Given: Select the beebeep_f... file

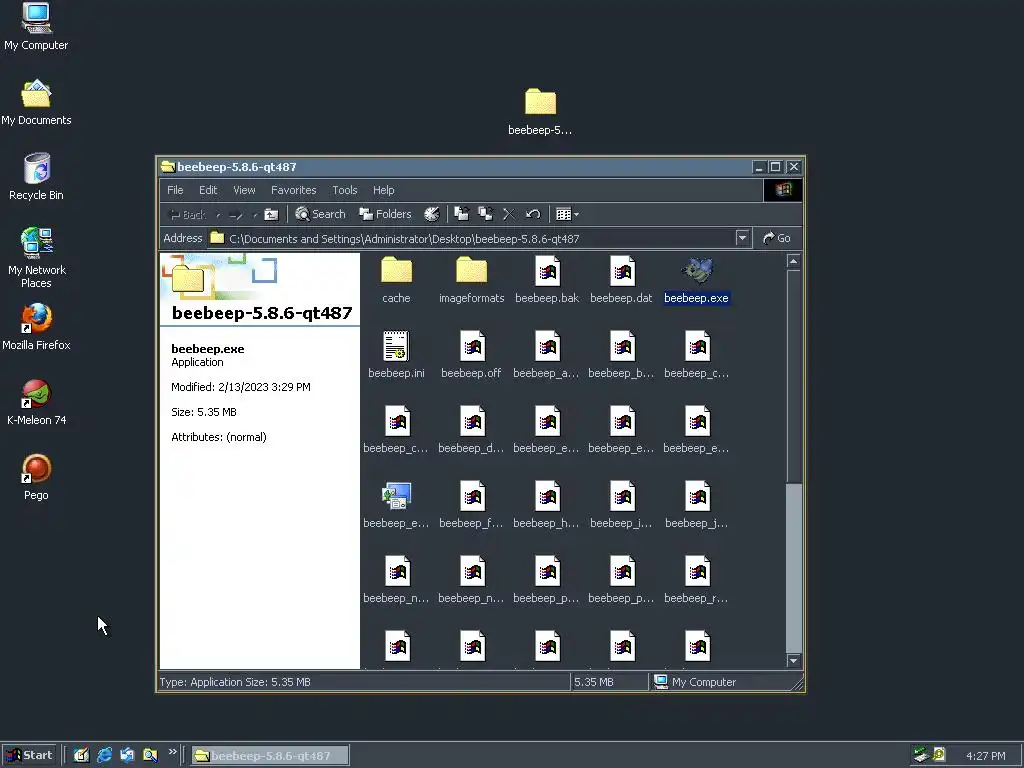Looking at the screenshot, I should [x=472, y=505].
